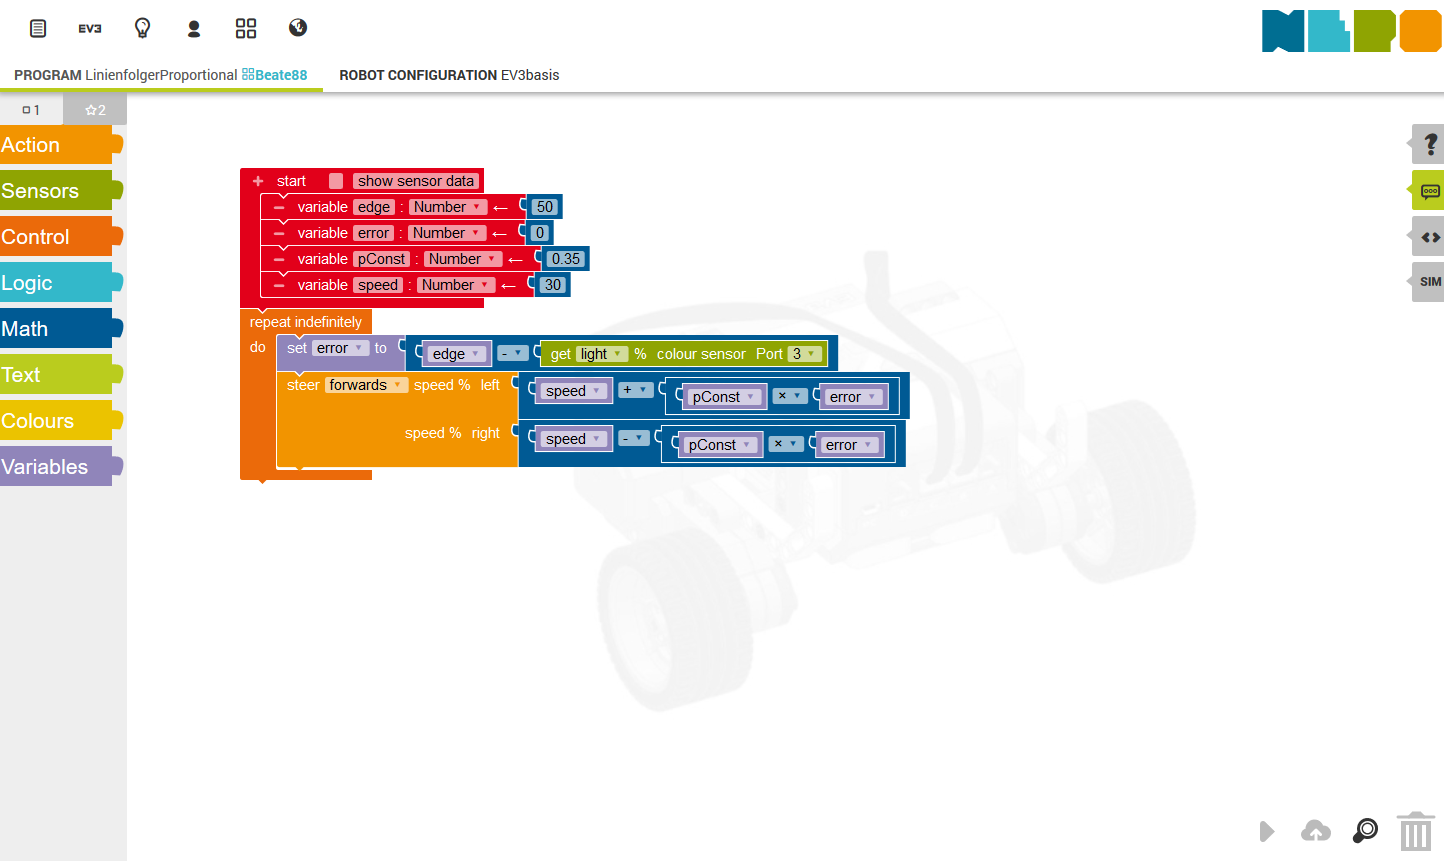Viewport: 1444px width, 861px height.
Task: Run the program with play button
Action: coord(1267,831)
